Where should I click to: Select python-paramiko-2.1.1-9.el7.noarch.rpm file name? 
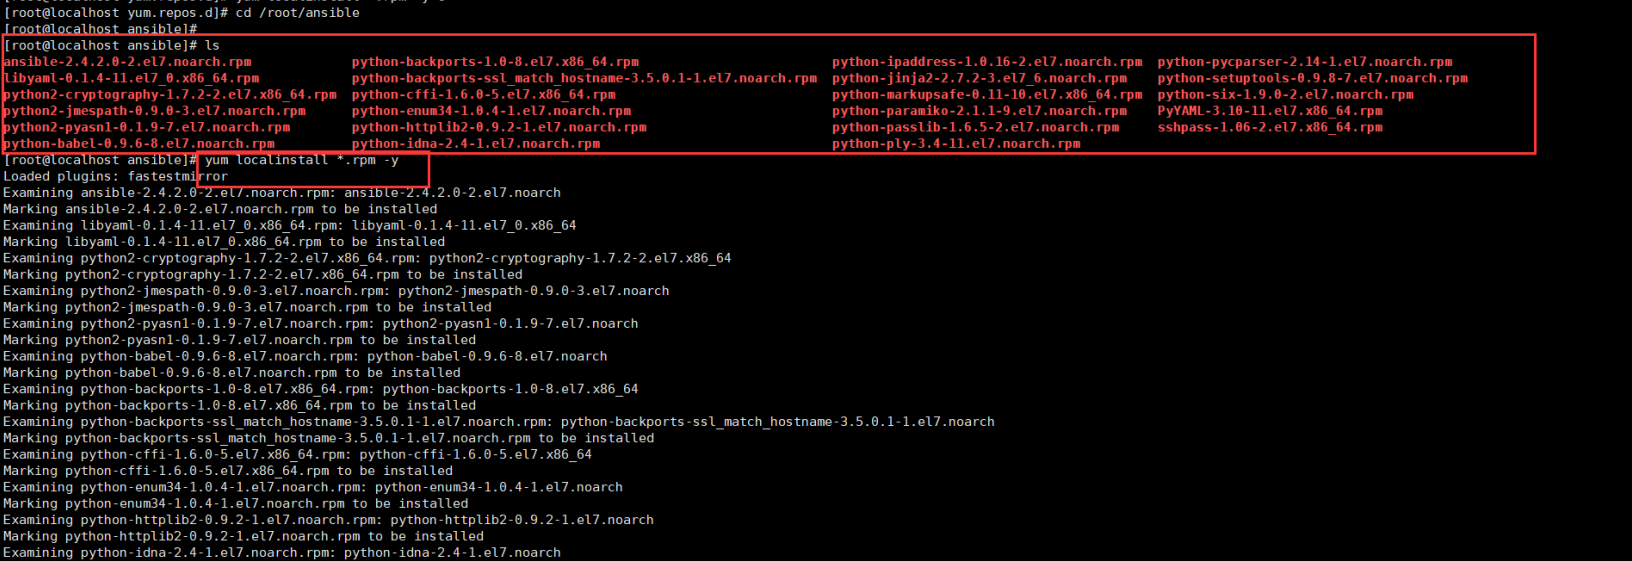coord(979,111)
